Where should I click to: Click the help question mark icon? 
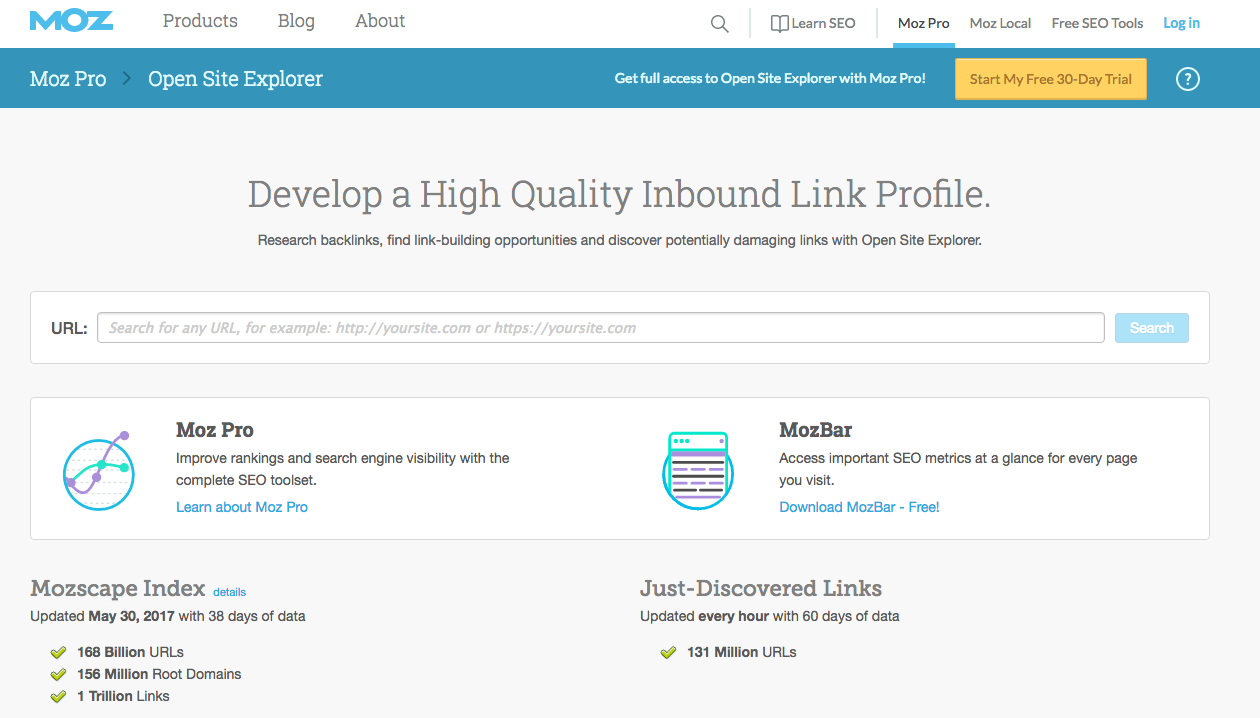tap(1187, 79)
